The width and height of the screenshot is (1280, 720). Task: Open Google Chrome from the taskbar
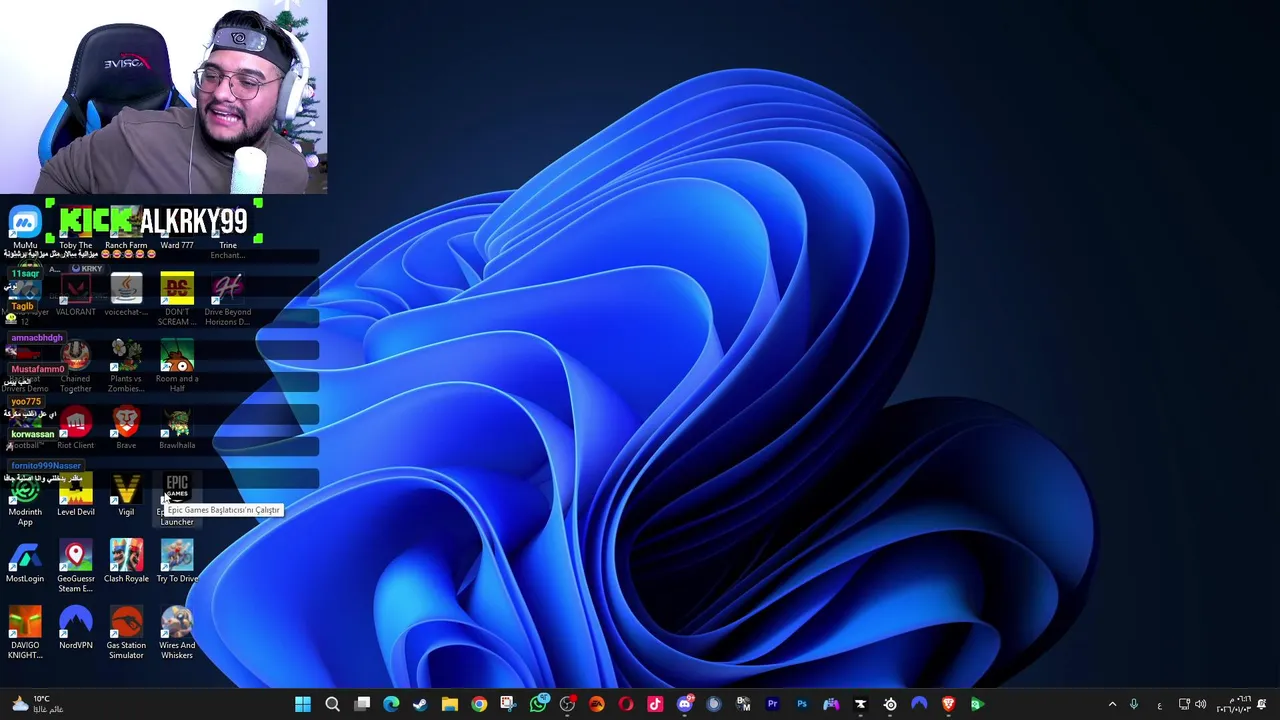click(x=479, y=704)
